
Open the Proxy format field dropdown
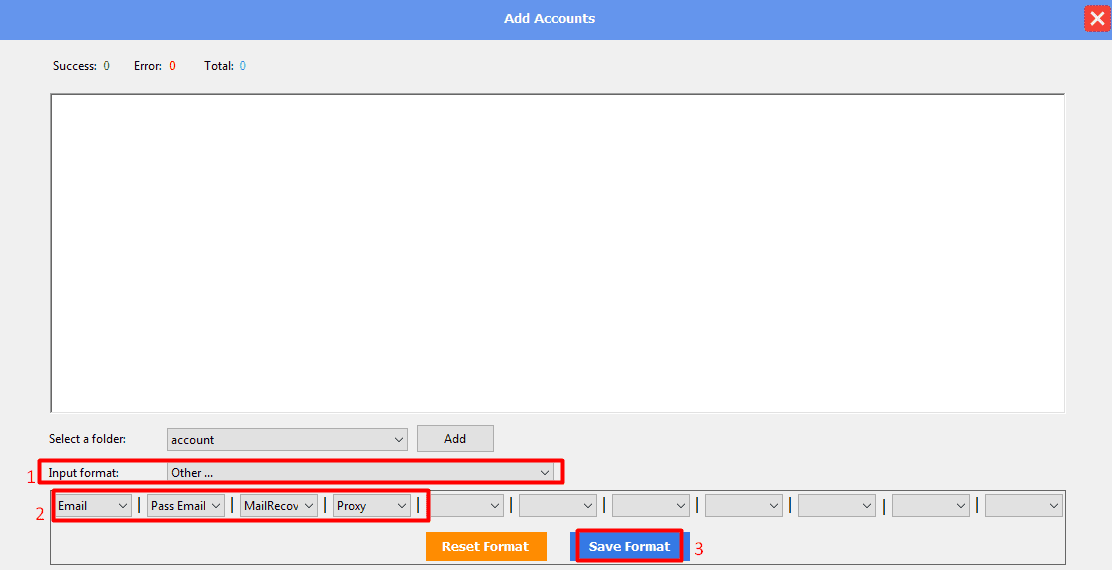click(372, 506)
